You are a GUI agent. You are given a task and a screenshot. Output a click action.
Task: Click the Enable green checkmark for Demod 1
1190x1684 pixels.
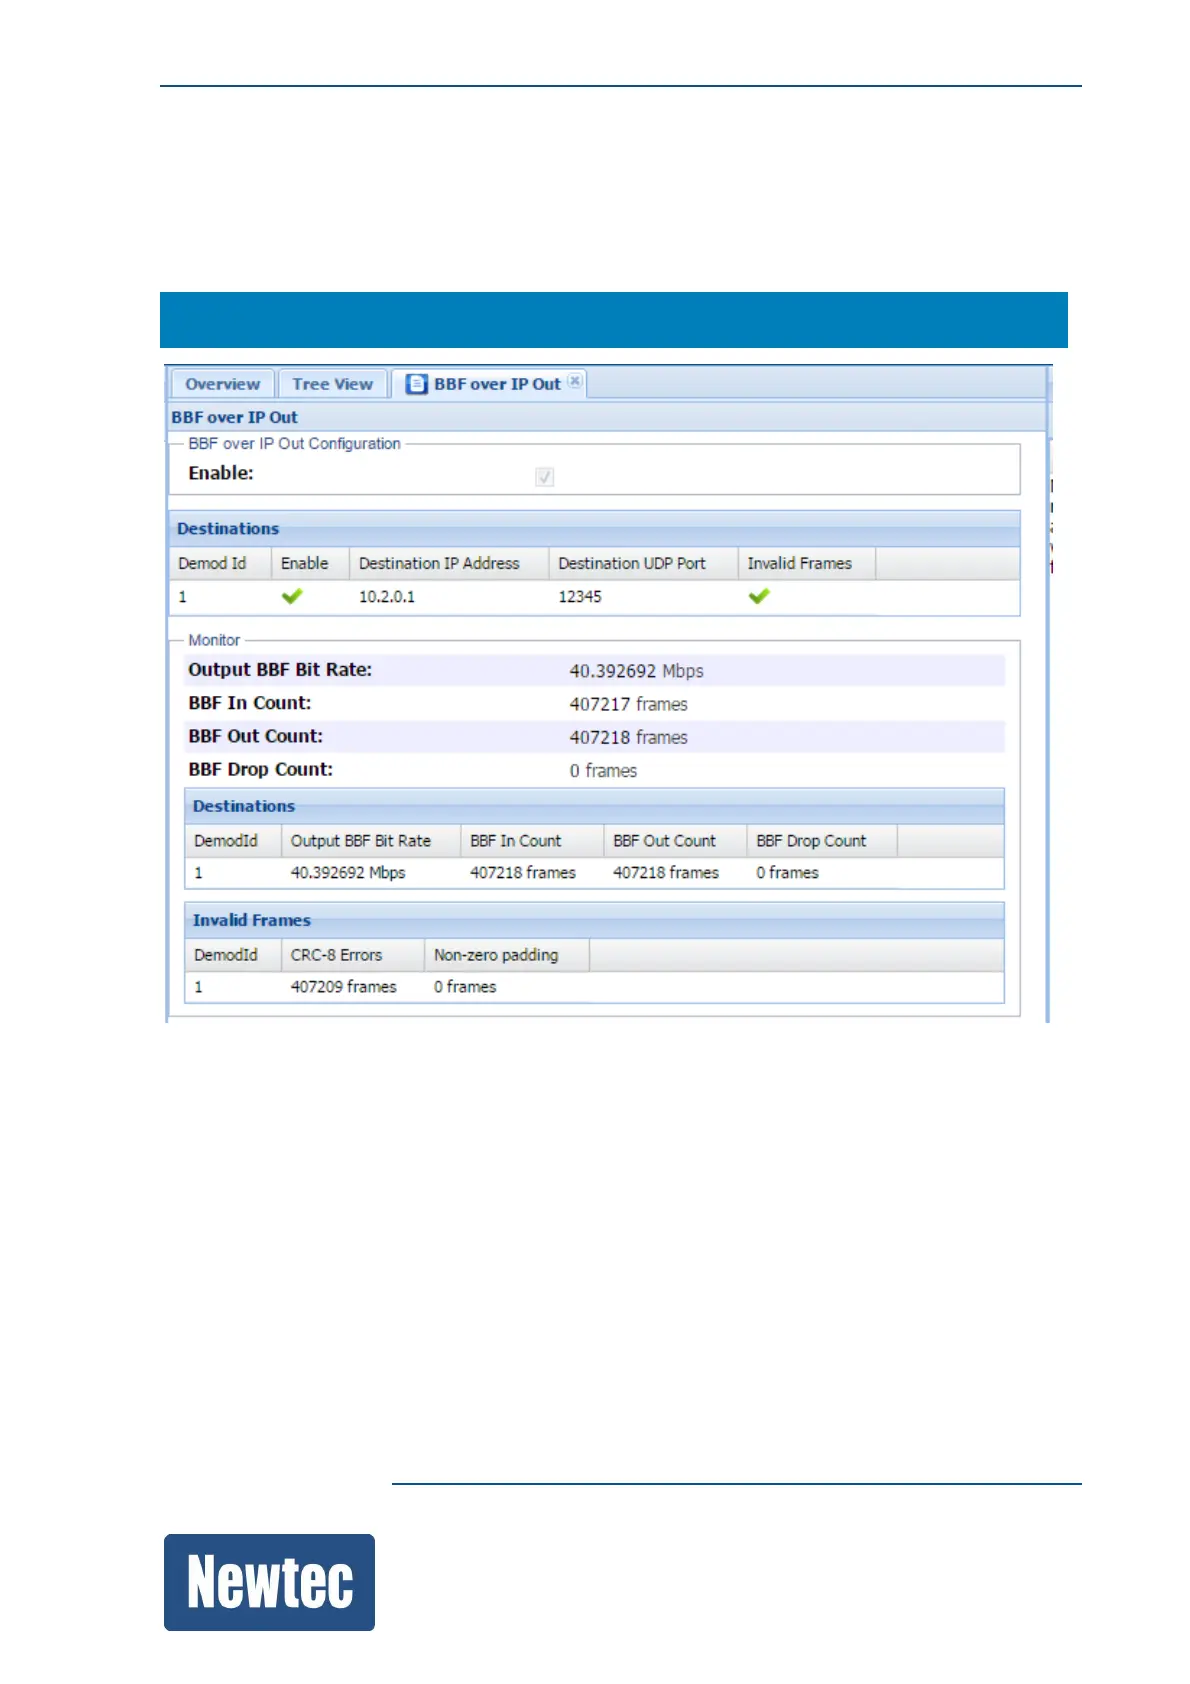[x=292, y=596]
